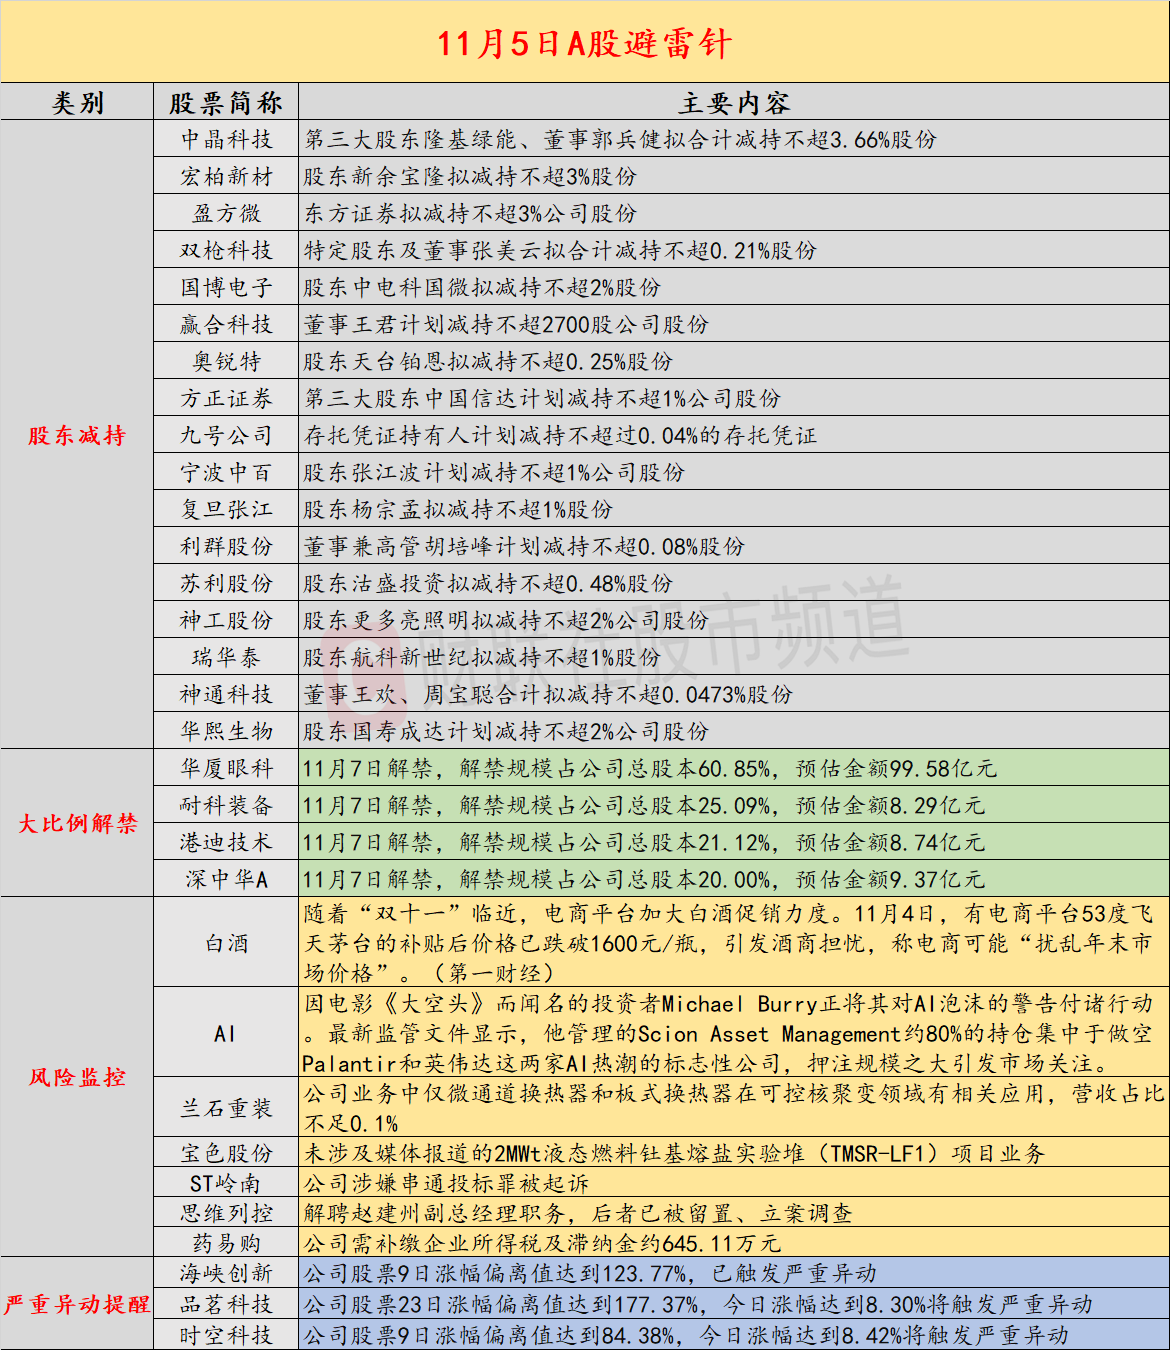Screen dimensions: 1170x1350
Task: Select stock name 苏利股份
Action: click(226, 583)
